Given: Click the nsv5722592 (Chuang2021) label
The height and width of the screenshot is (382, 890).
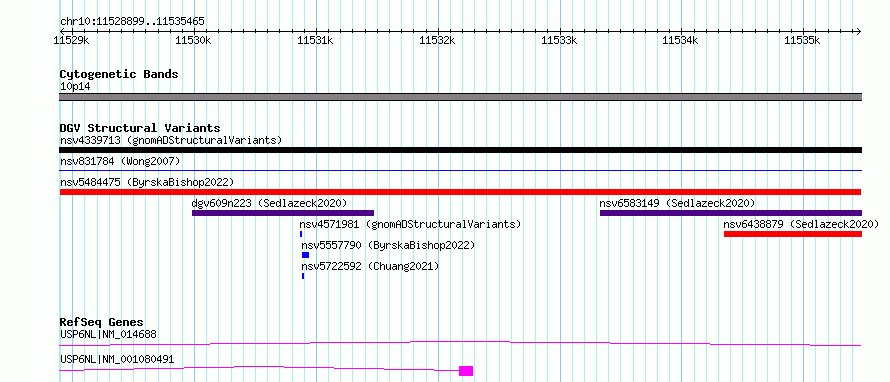Looking at the screenshot, I should pyautogui.click(x=370, y=266).
